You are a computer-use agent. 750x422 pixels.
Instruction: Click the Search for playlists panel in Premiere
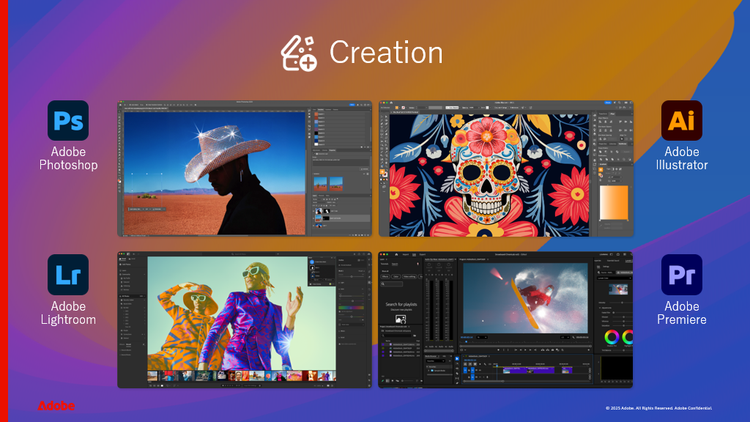[400, 303]
